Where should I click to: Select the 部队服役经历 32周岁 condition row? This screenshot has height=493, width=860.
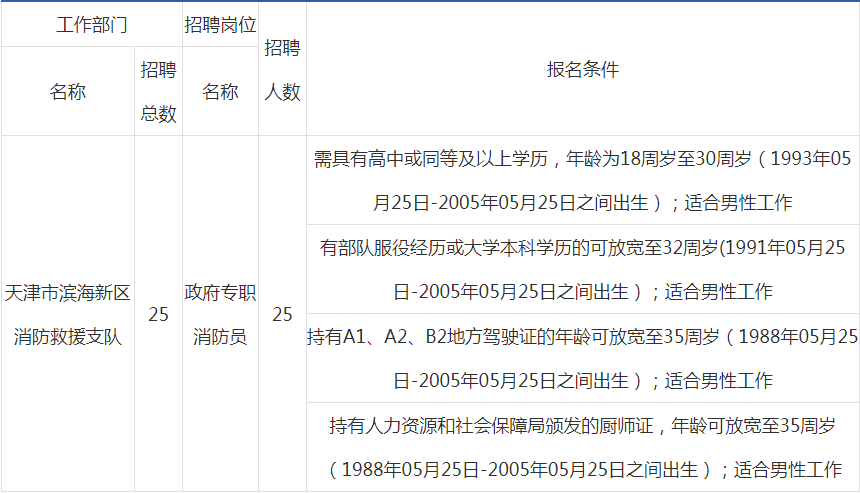coord(582,269)
